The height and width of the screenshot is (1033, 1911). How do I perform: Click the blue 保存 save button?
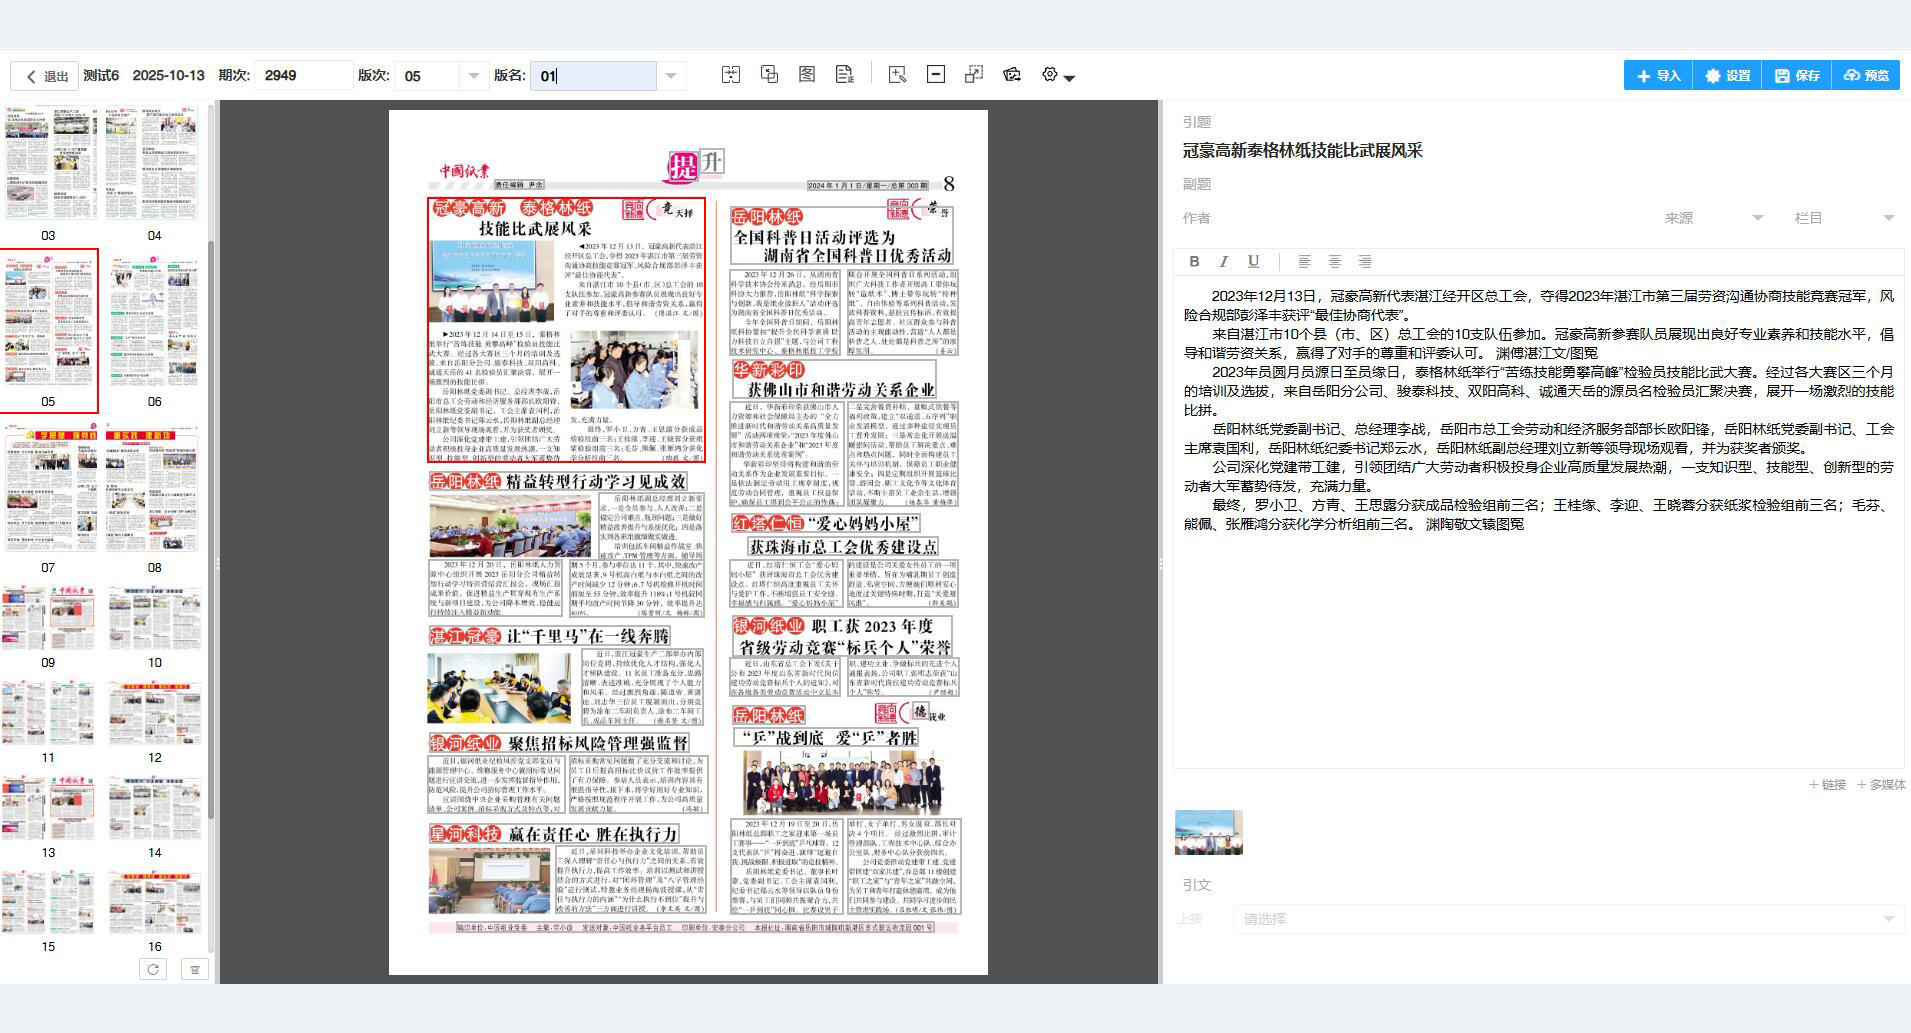click(1797, 75)
